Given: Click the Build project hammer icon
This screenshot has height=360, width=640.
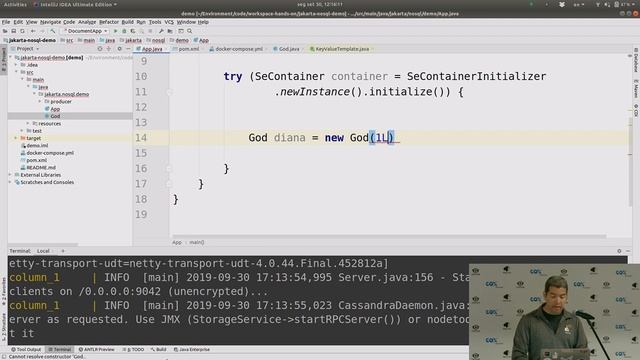Looking at the screenshot, I should (x=53, y=31).
